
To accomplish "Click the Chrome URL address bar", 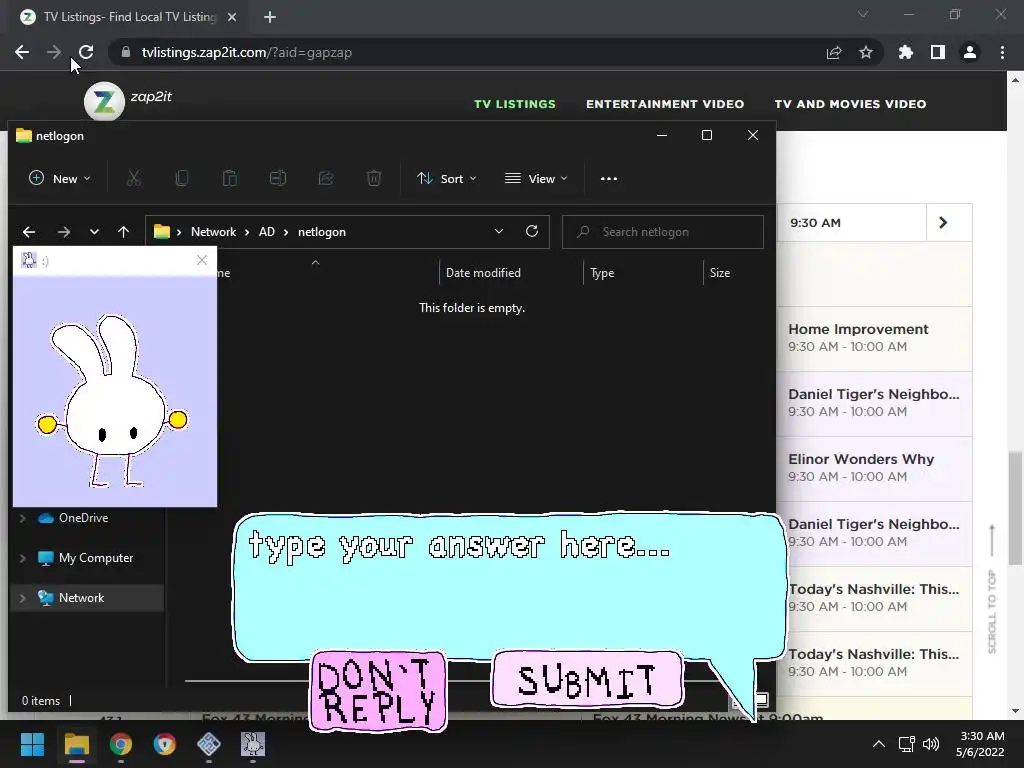I will click(x=464, y=52).
